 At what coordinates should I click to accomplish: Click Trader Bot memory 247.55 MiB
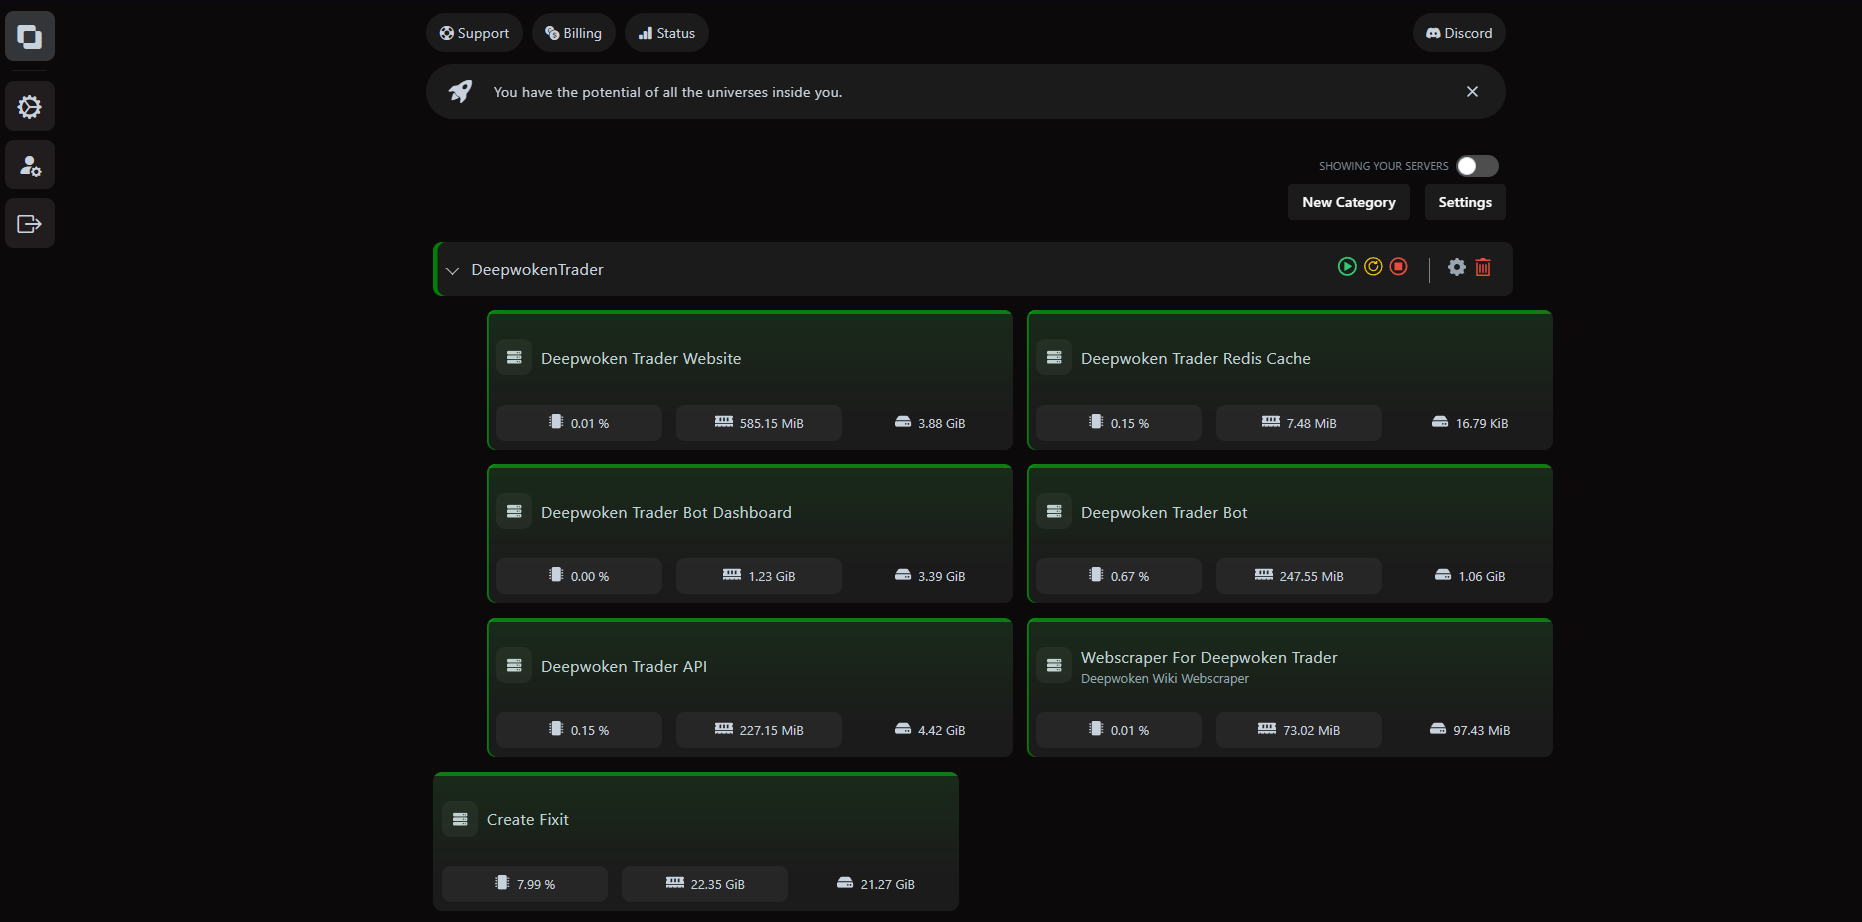coord(1299,576)
